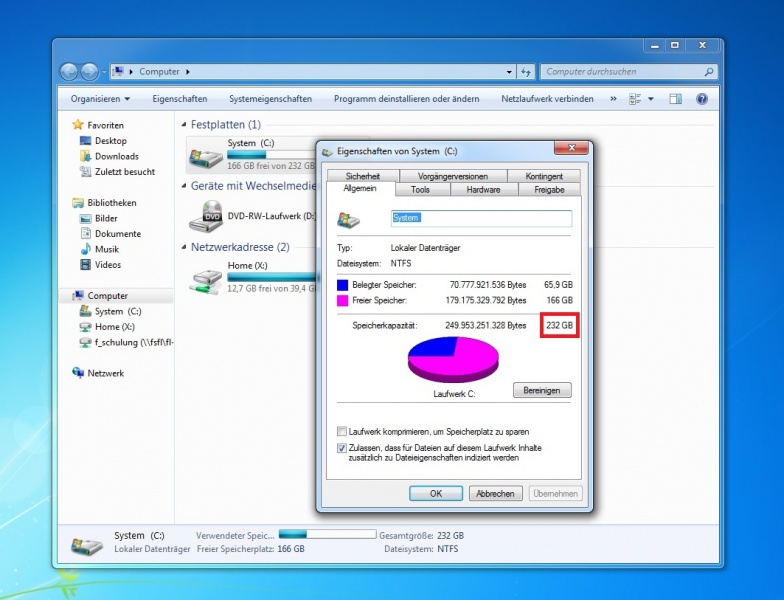Click the magenta Freier Speicher swatch

pyautogui.click(x=342, y=300)
